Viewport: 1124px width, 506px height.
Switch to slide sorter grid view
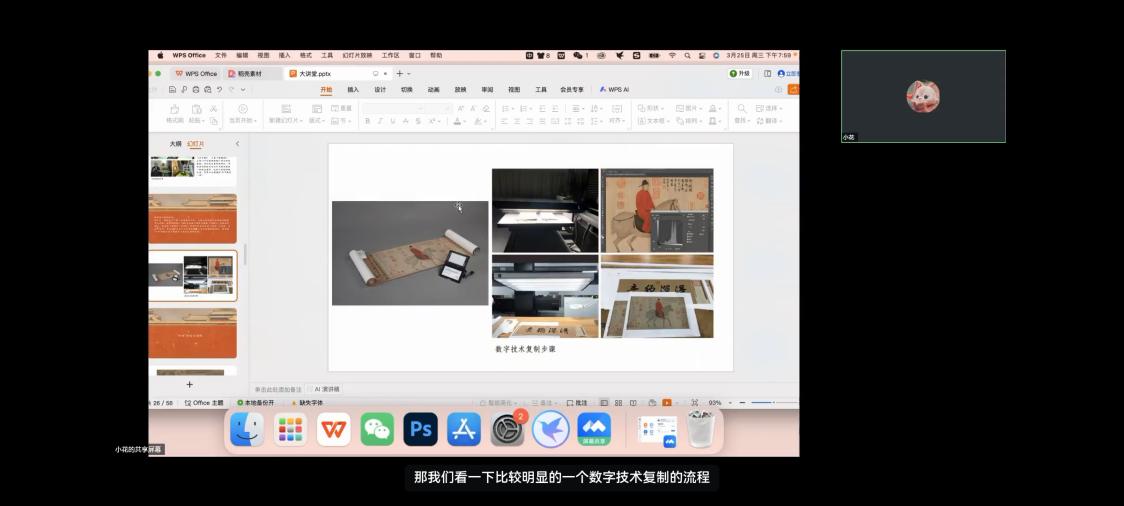pos(619,403)
